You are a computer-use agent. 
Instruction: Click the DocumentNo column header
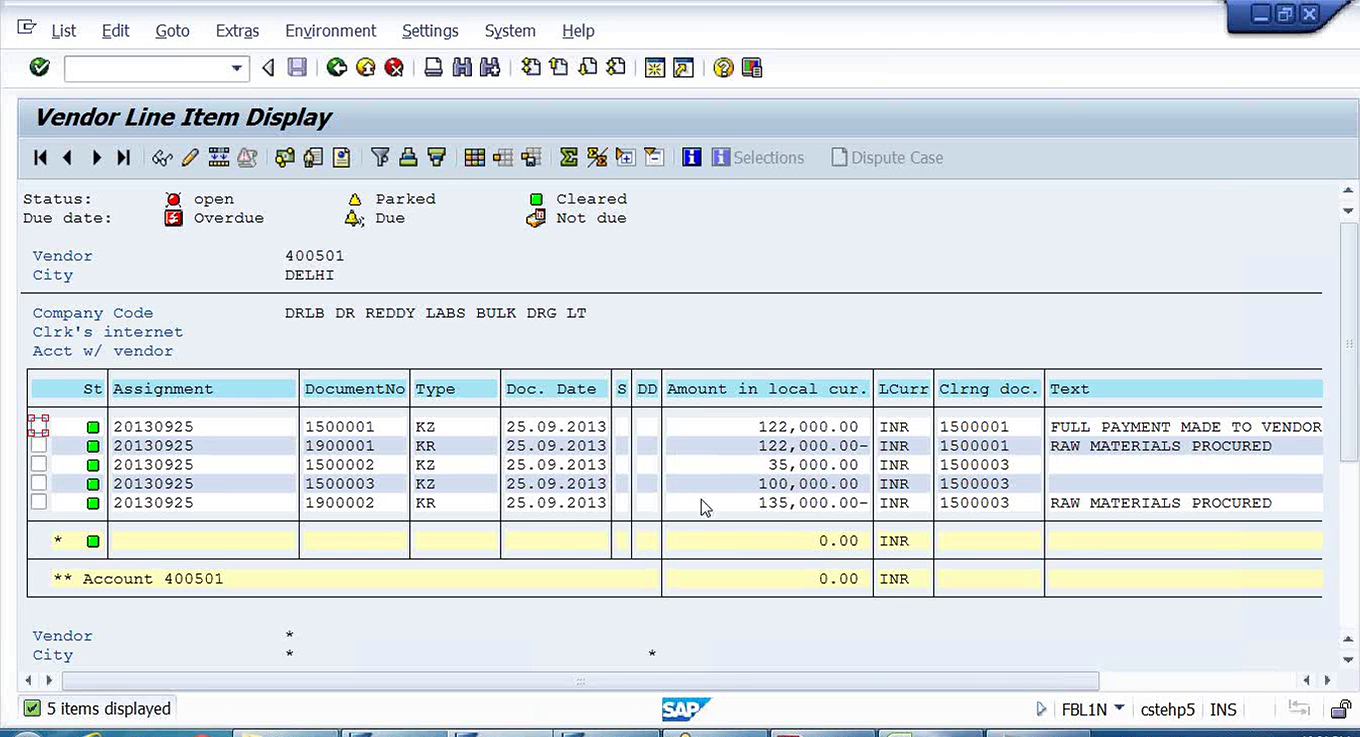[355, 389]
